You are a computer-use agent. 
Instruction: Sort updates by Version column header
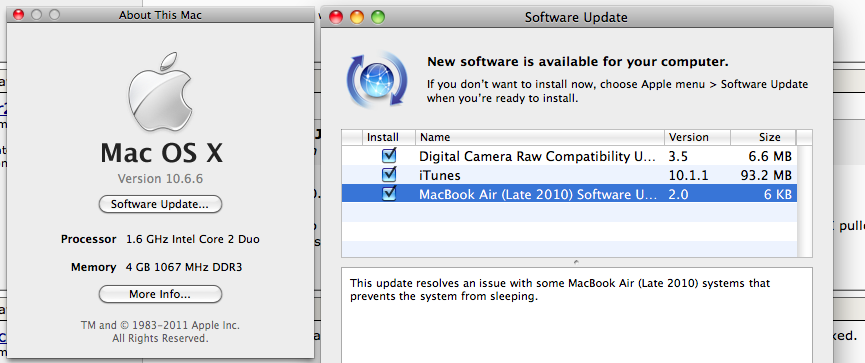pyautogui.click(x=697, y=137)
